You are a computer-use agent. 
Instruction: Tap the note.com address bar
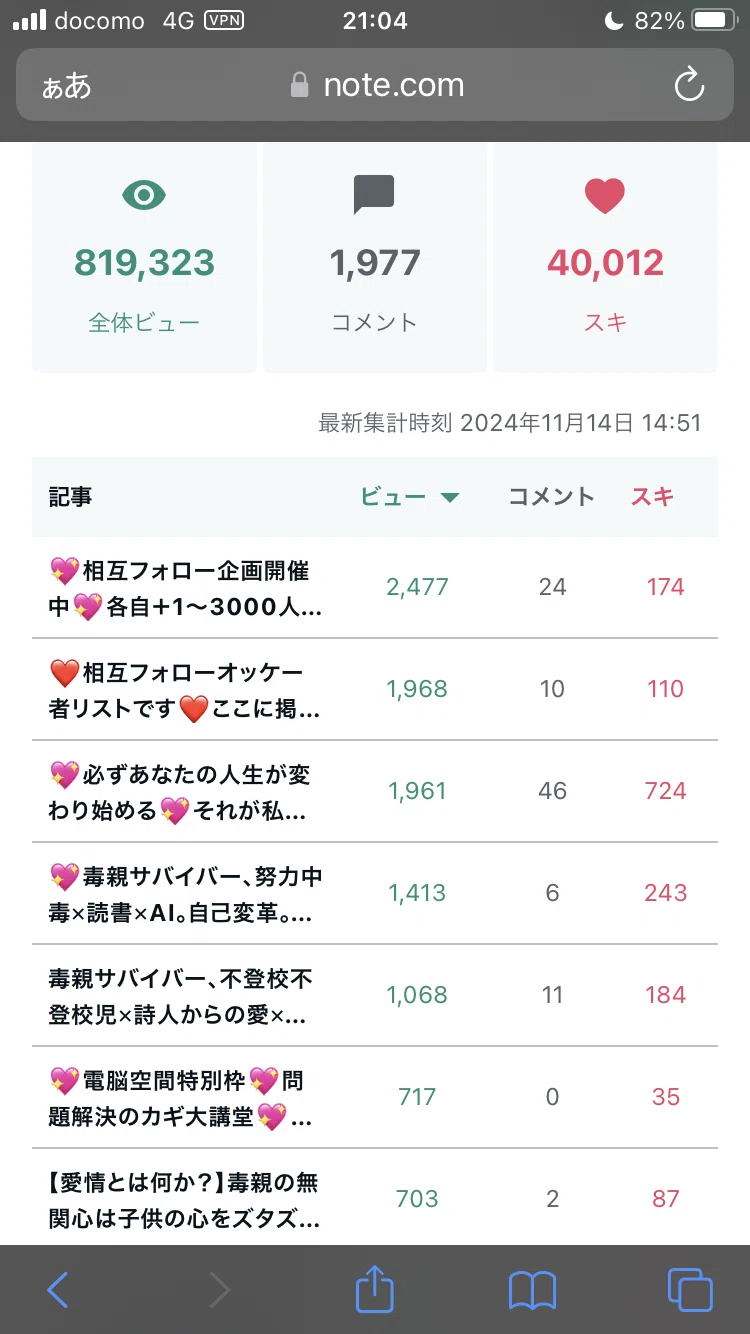375,85
